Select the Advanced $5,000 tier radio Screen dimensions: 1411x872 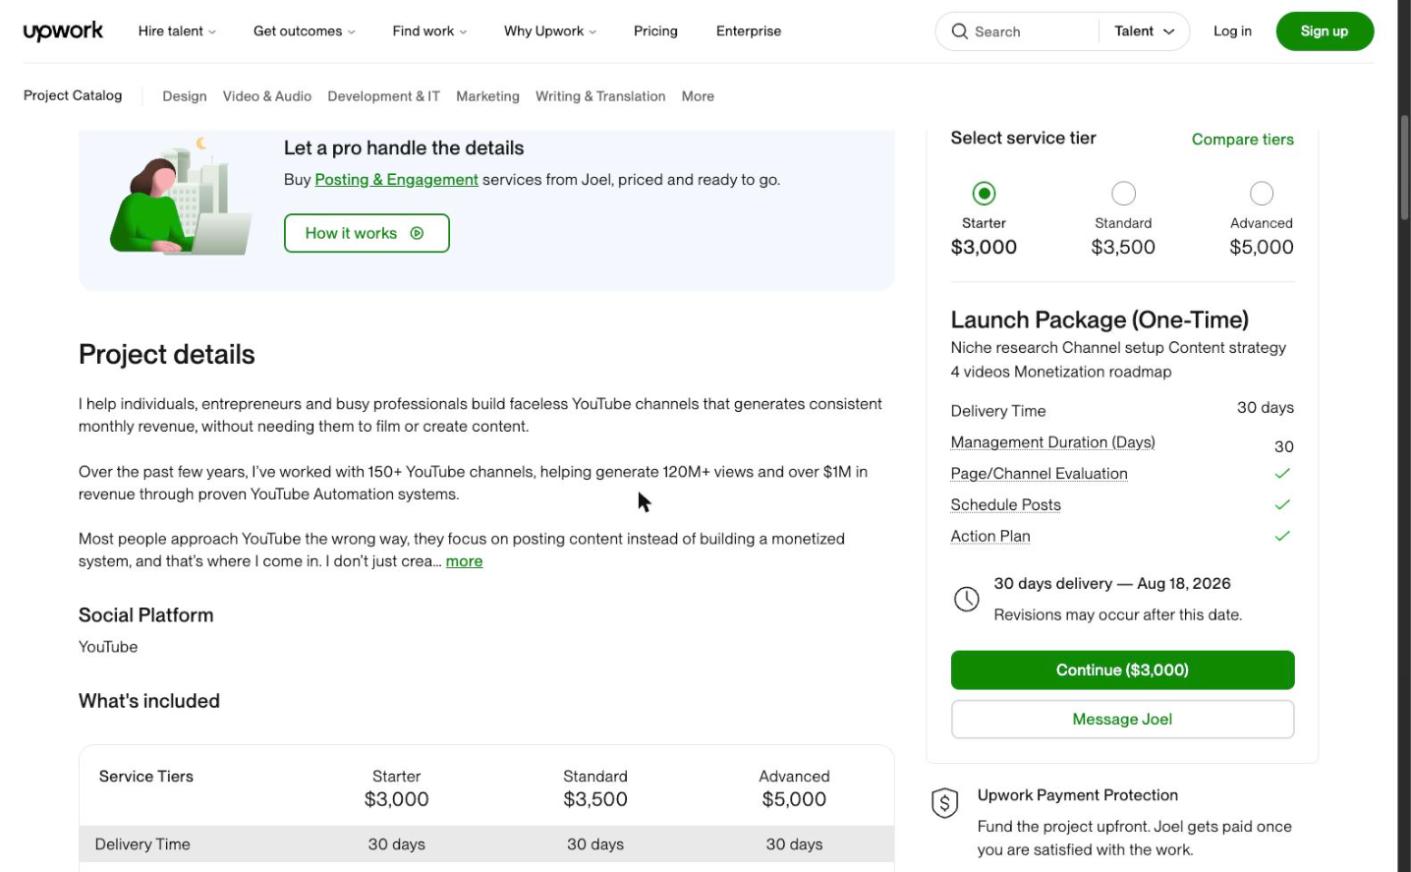click(x=1262, y=193)
